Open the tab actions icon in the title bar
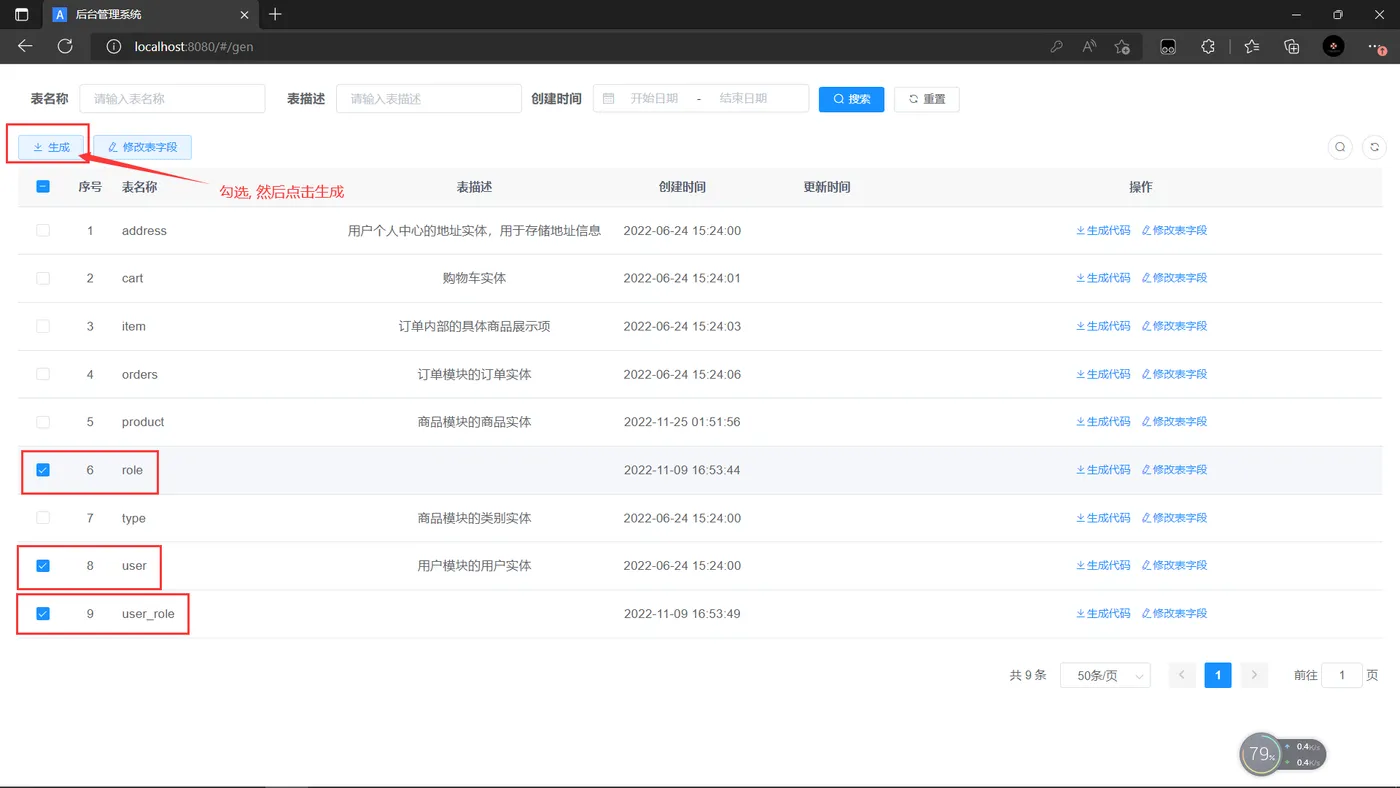Viewport: 1400px width, 788px height. pyautogui.click(x=22, y=15)
